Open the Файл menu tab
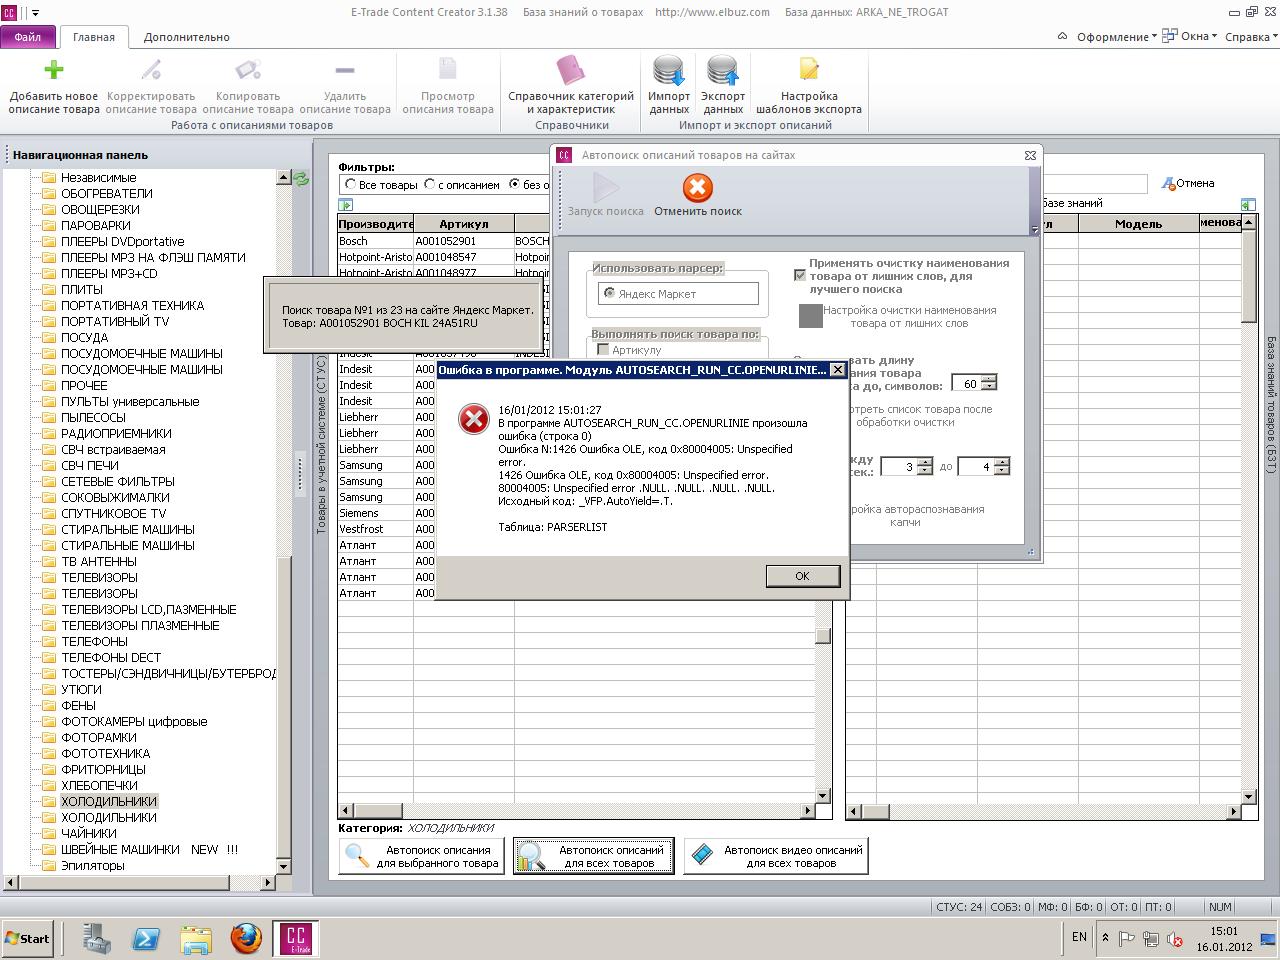The image size is (1280, 960). [28, 37]
